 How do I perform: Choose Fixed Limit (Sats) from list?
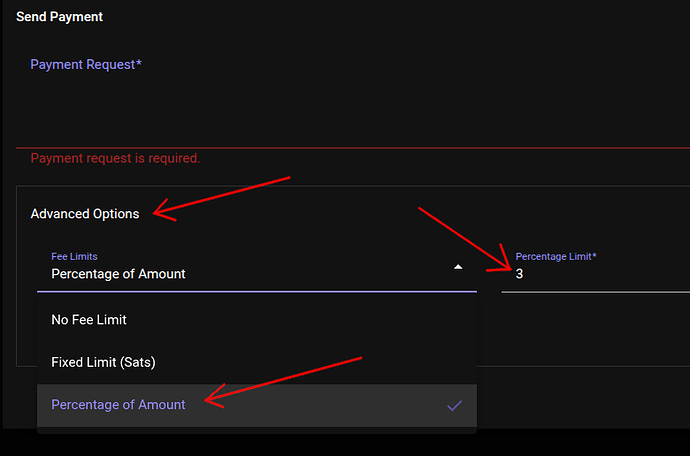pos(103,362)
